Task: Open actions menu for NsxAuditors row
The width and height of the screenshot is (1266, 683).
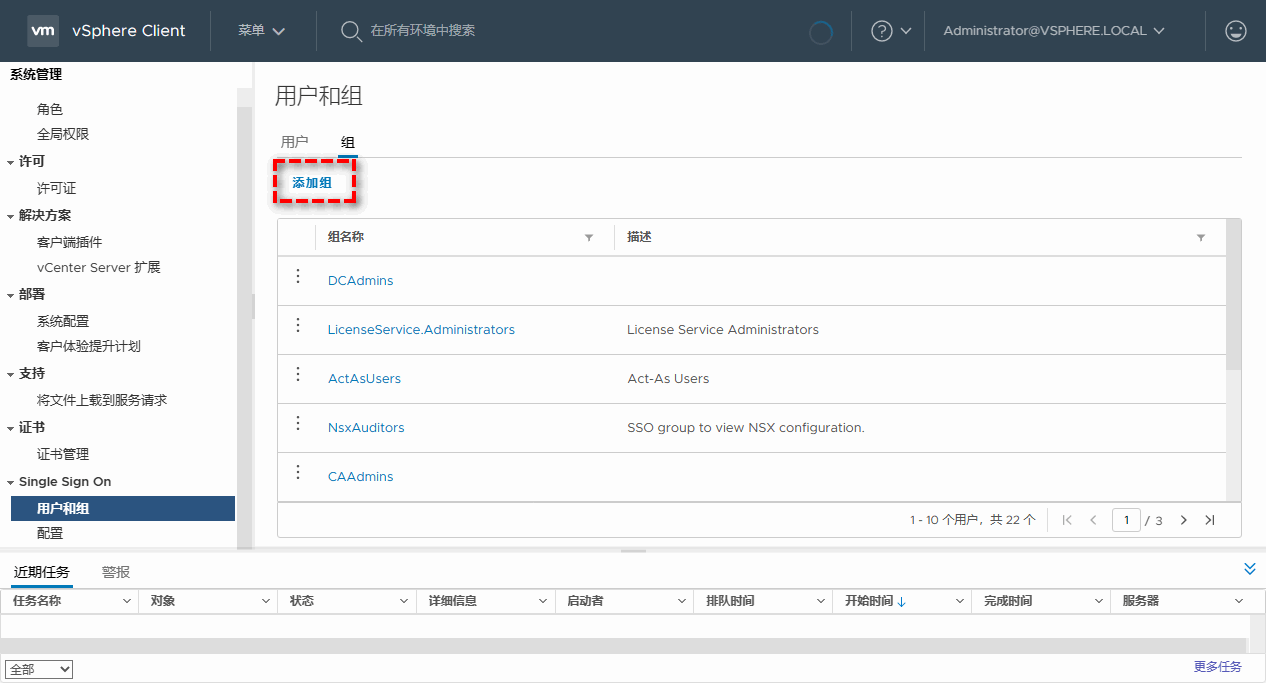Action: tap(297, 424)
